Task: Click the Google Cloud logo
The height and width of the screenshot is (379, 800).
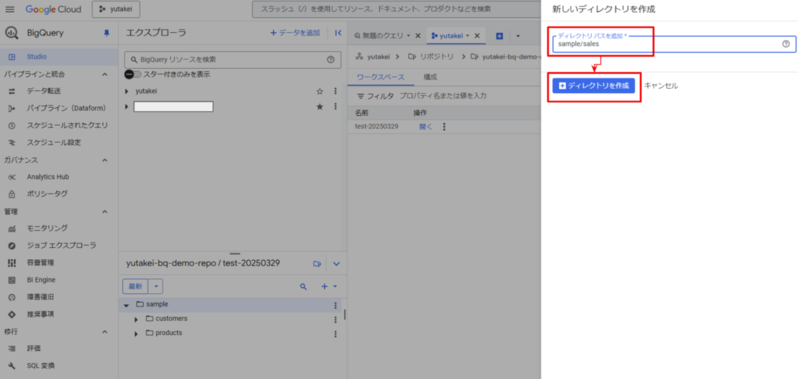Action: tap(55, 9)
